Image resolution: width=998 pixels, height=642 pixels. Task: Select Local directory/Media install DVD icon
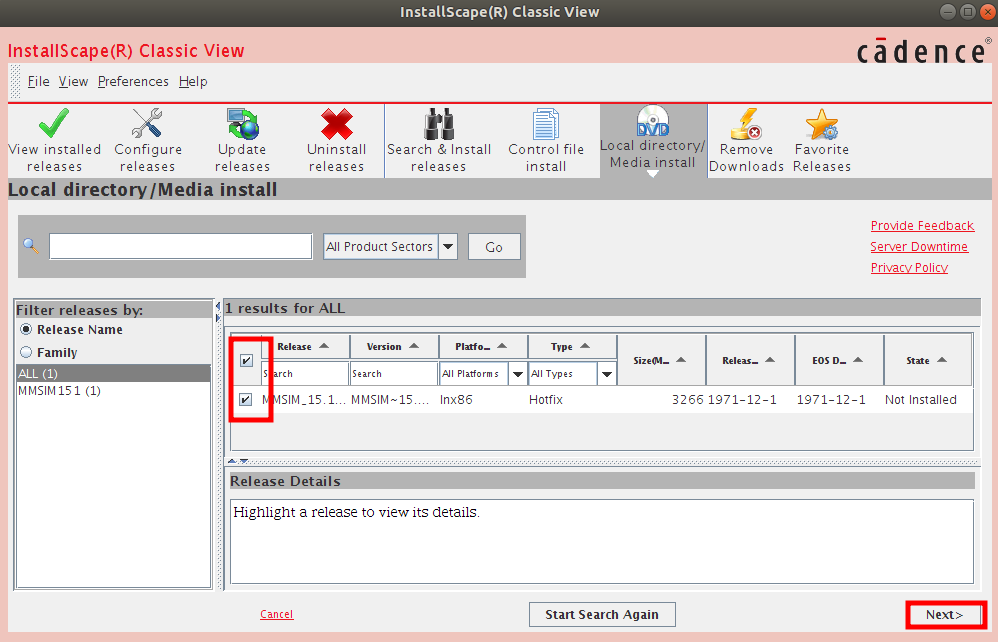click(x=653, y=121)
